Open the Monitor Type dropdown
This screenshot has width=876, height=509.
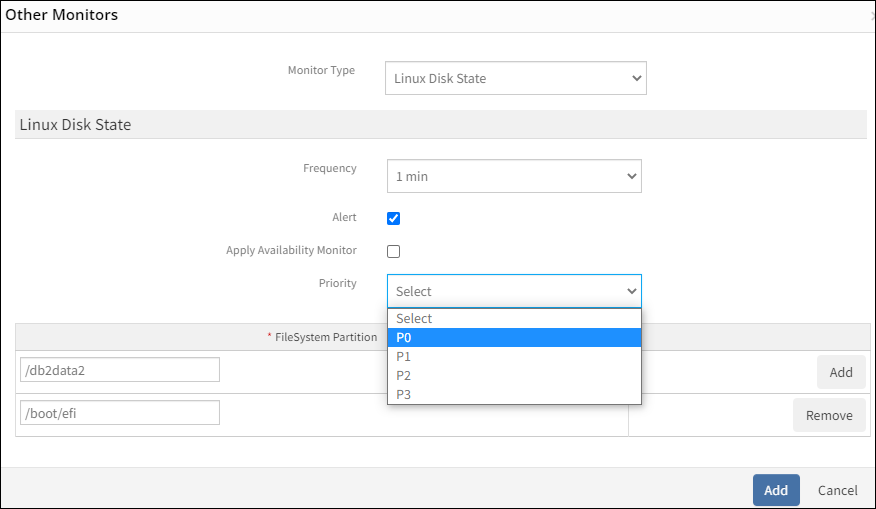pyautogui.click(x=516, y=78)
